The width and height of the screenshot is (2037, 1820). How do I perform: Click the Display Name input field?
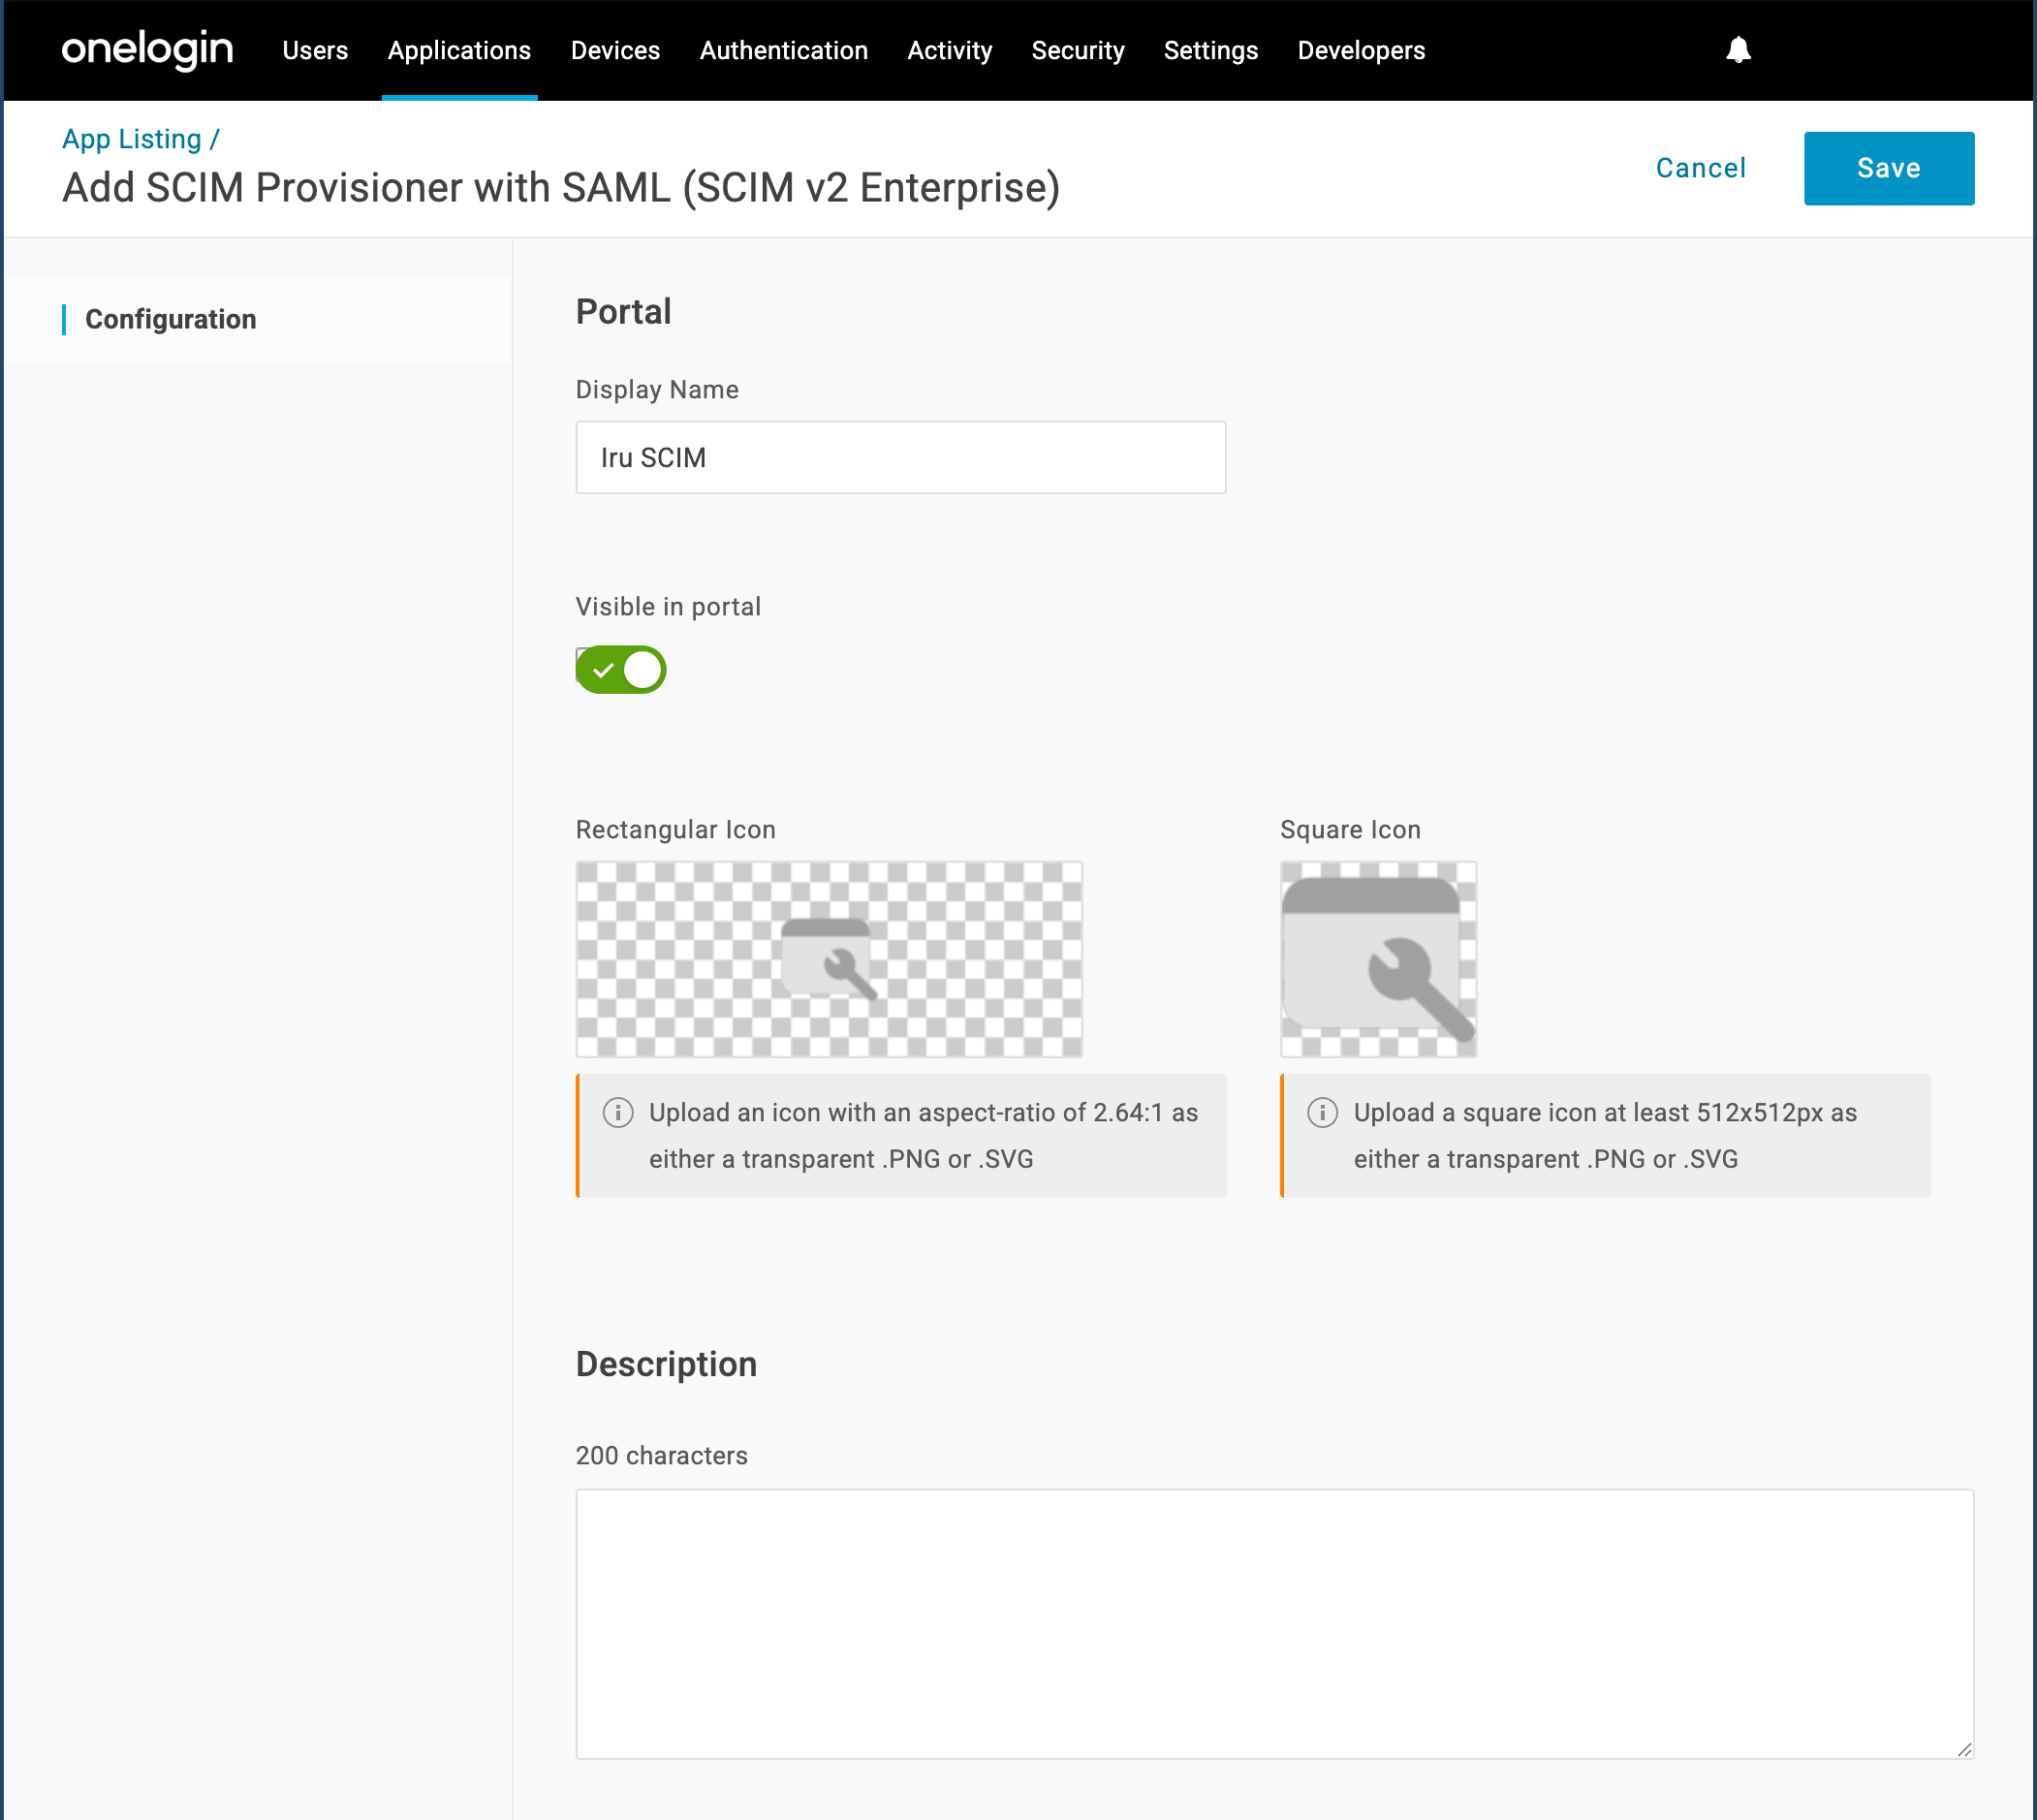coord(900,457)
